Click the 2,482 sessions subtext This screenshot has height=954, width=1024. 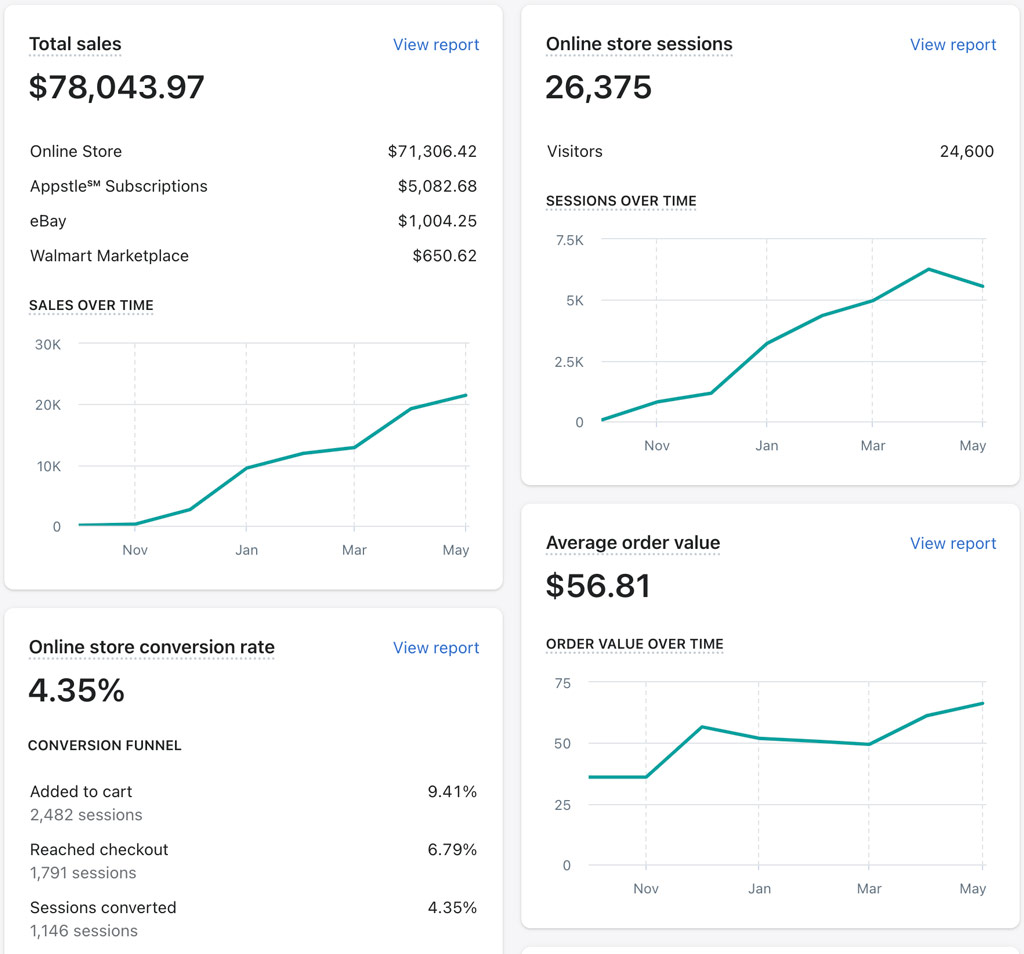86,815
